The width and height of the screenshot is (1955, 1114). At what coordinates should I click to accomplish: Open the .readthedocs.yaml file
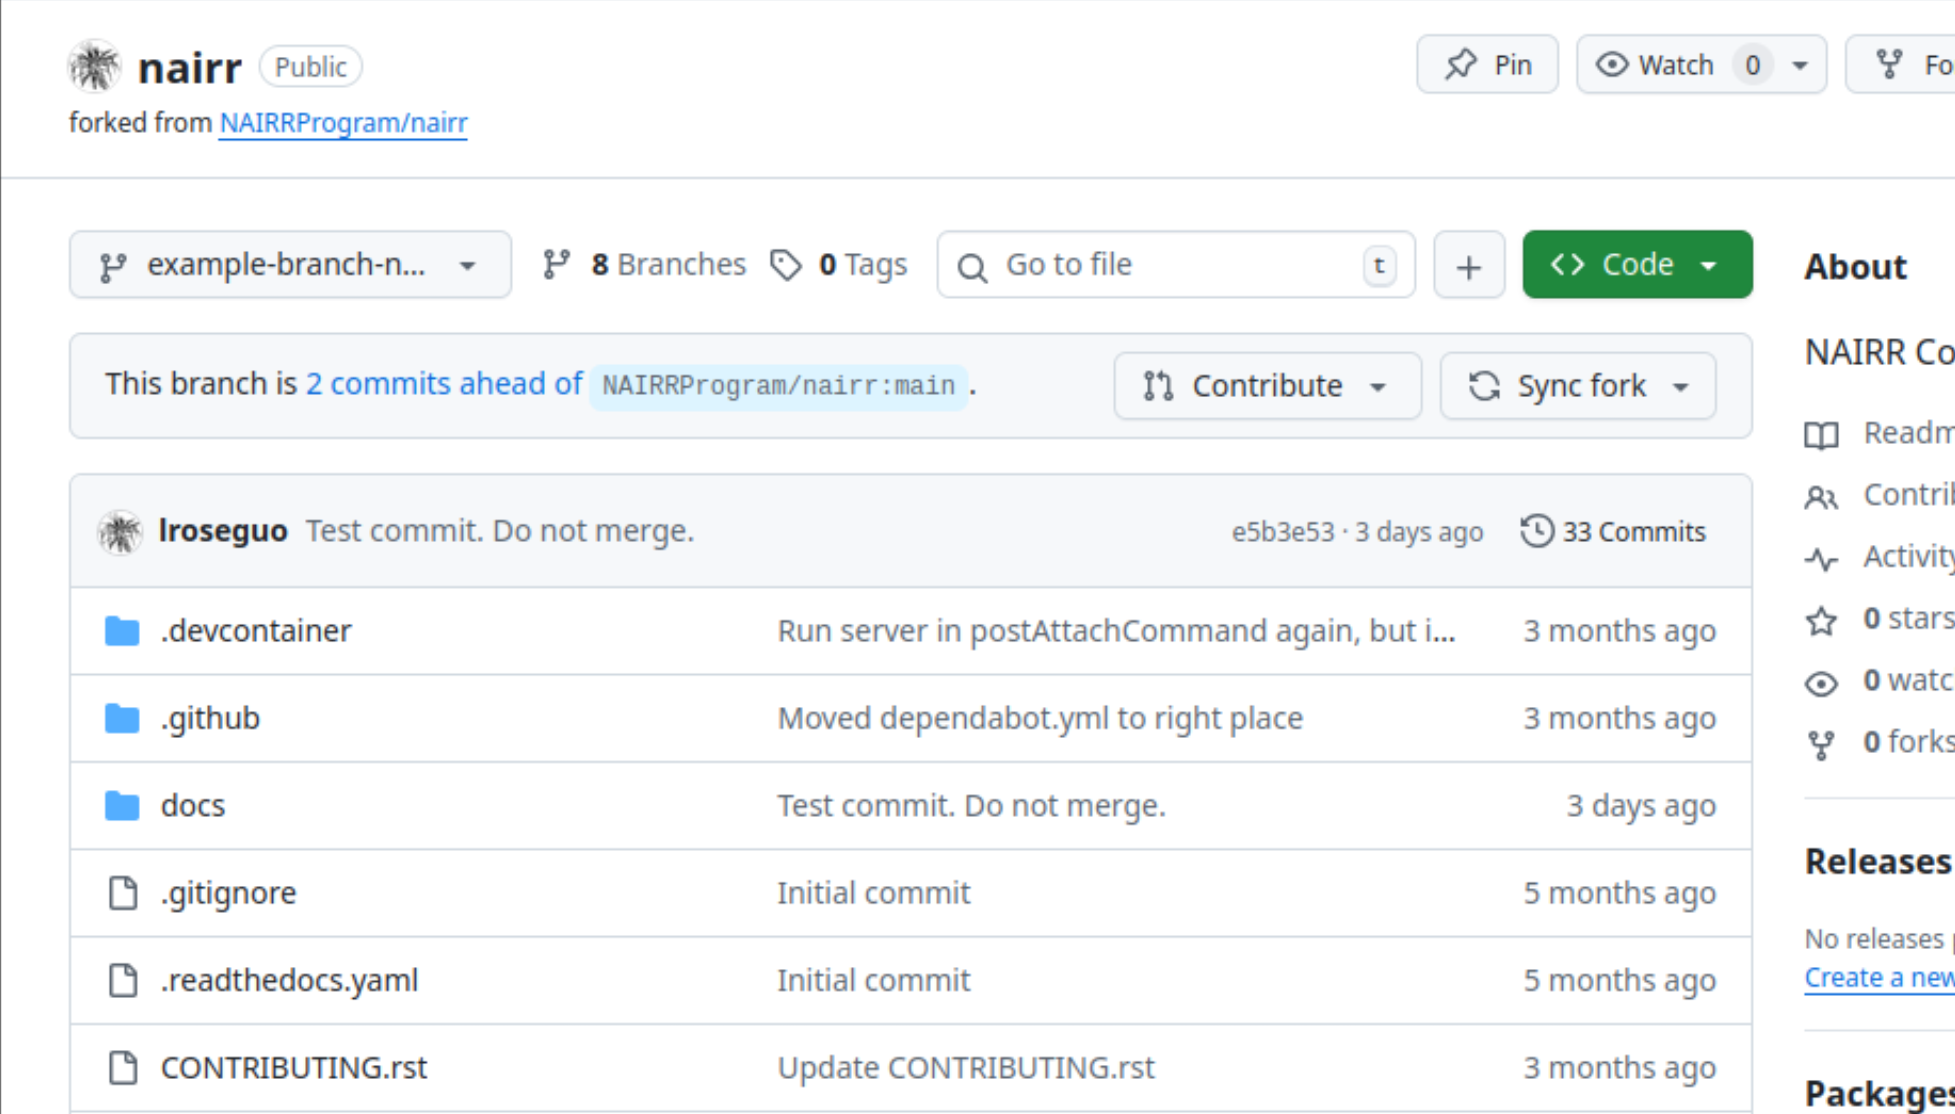(x=289, y=980)
